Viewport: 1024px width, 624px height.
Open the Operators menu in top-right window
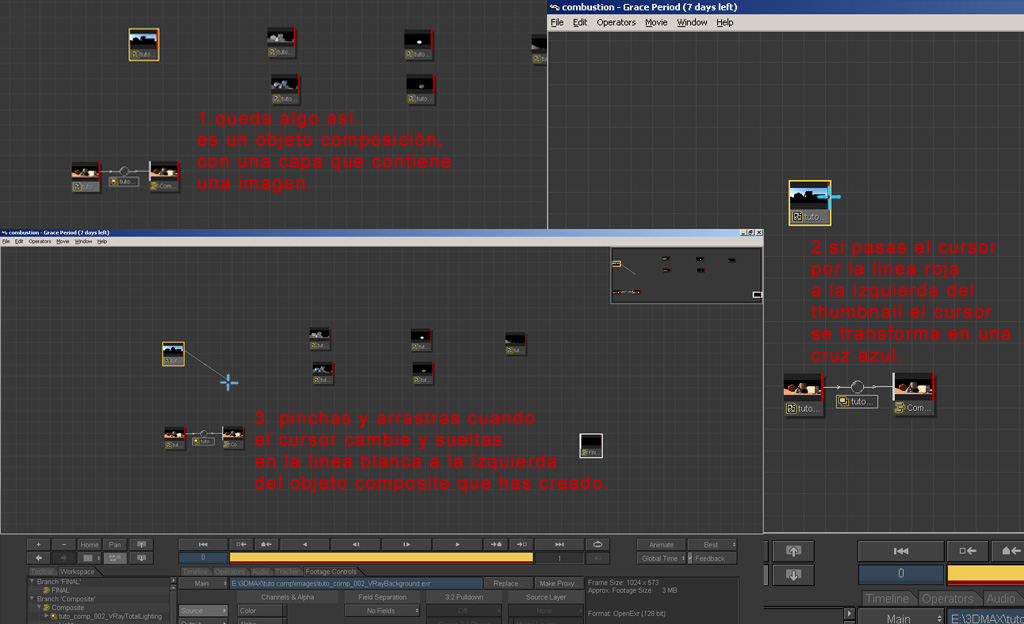click(616, 22)
